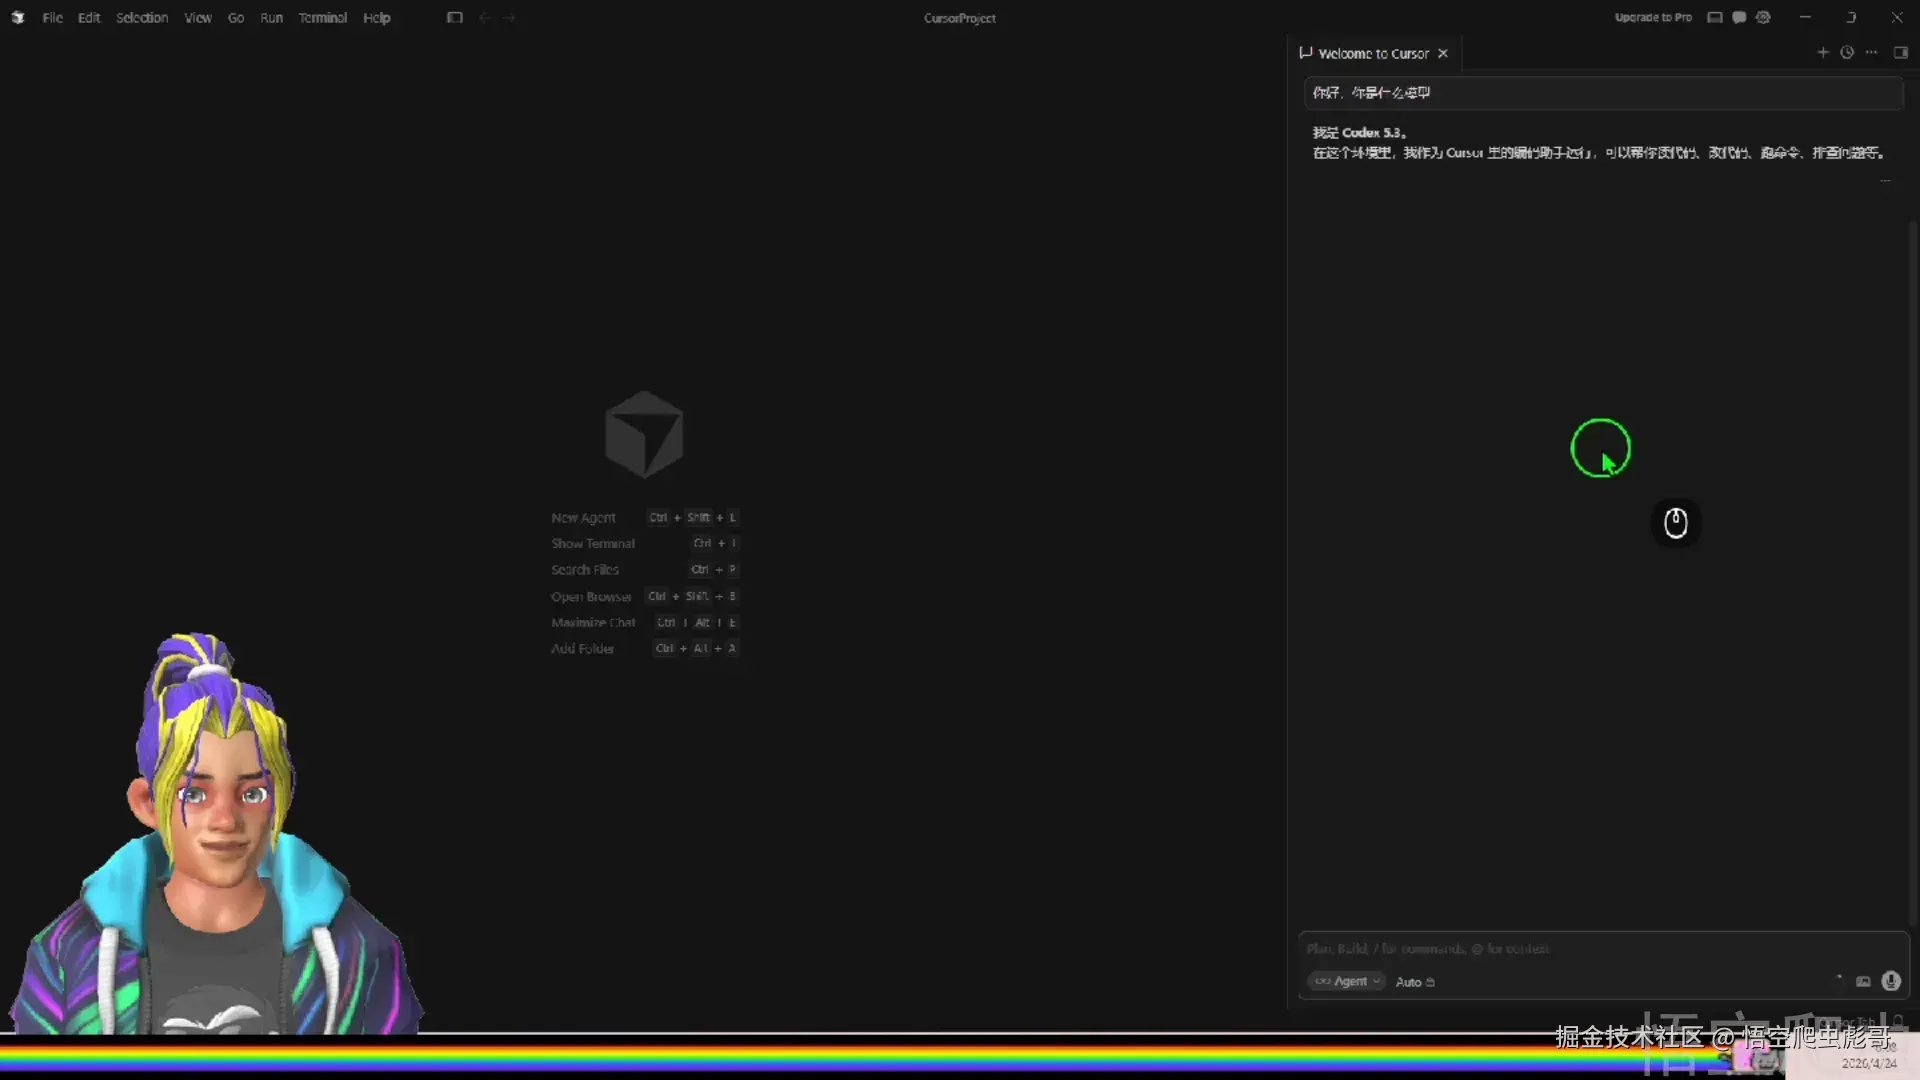Click New Agent shortcut entry
The height and width of the screenshot is (1080, 1920).
pyautogui.click(x=644, y=517)
